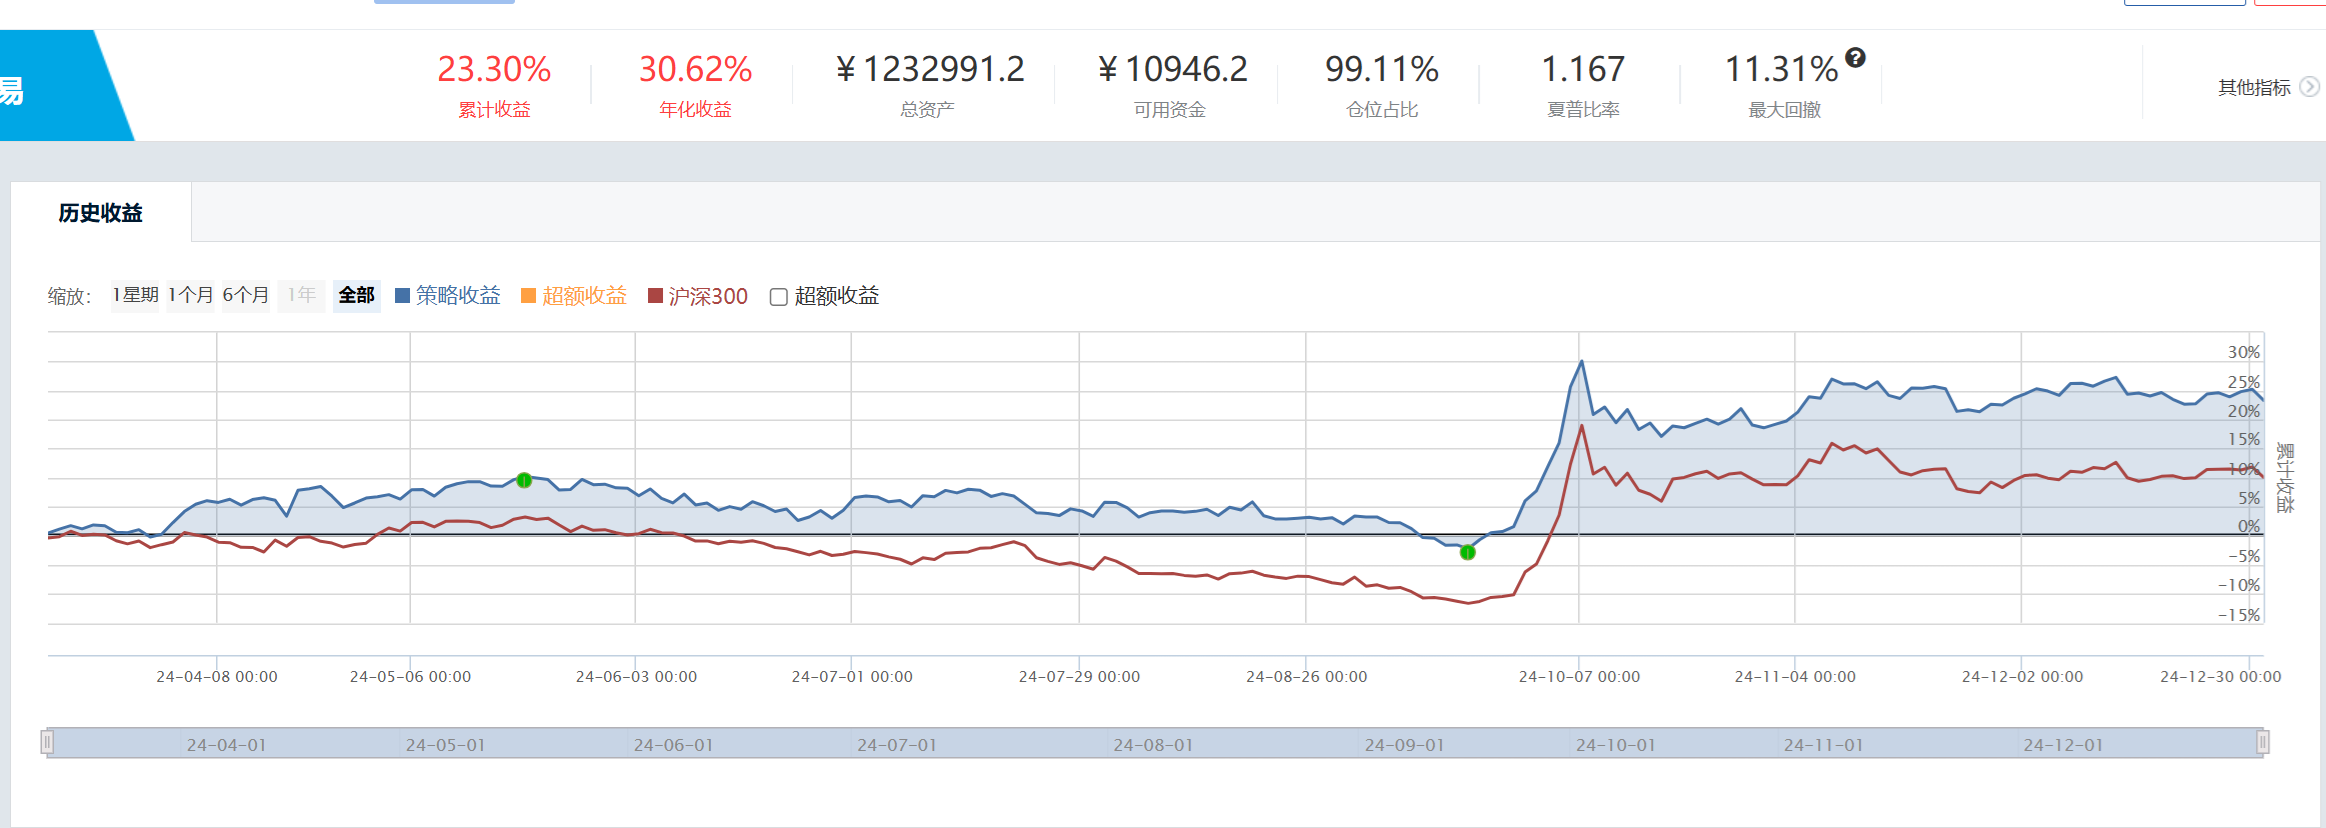The height and width of the screenshot is (828, 2326).
Task: Click the 24-07-01 00:00 axis label
Action: (x=852, y=677)
